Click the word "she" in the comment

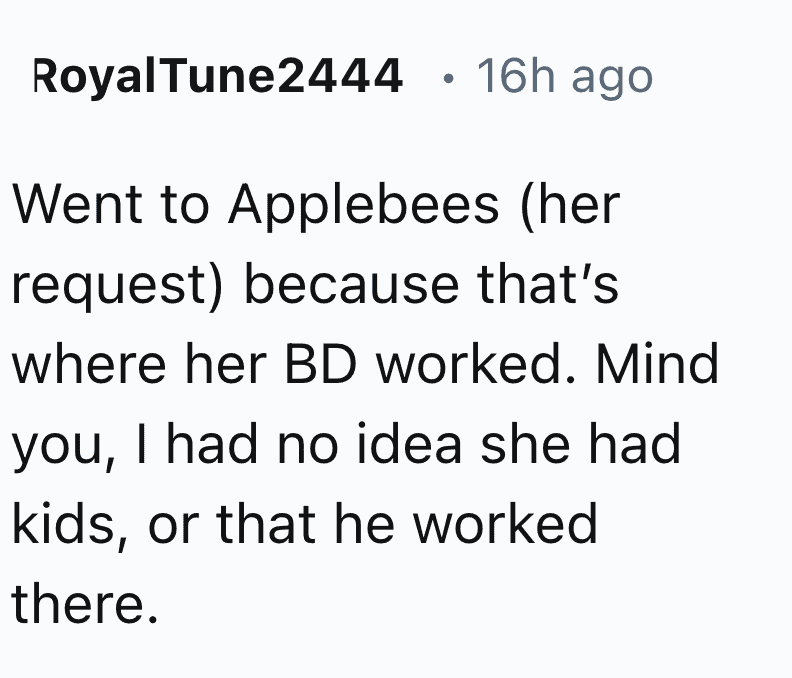pyautogui.click(x=524, y=444)
